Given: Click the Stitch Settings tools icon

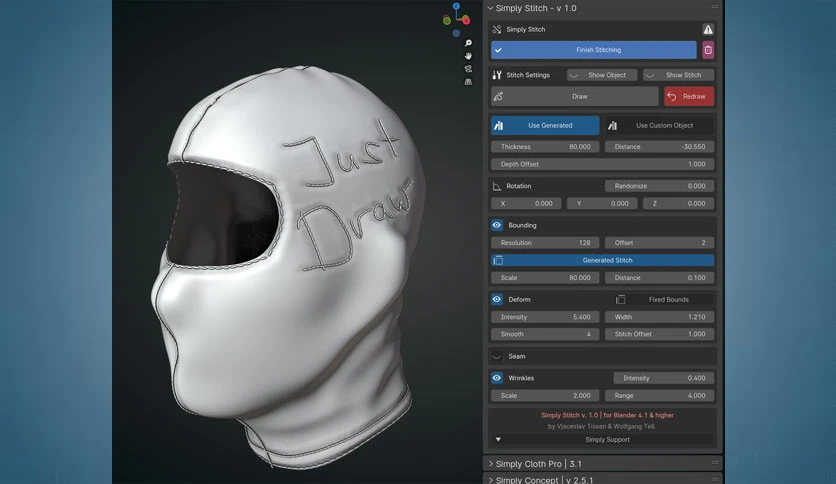Looking at the screenshot, I should tap(497, 75).
